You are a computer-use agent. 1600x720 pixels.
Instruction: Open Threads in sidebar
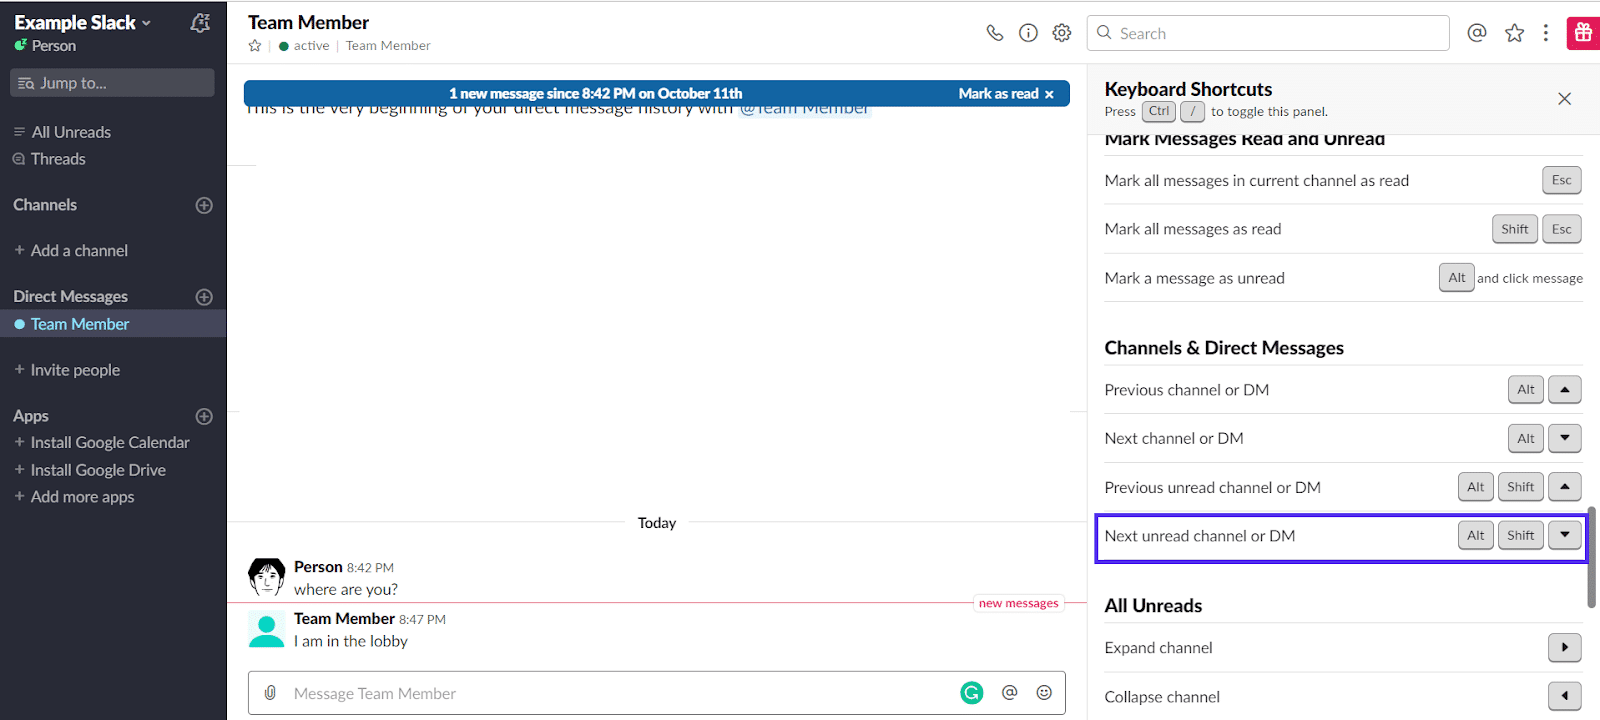click(58, 159)
